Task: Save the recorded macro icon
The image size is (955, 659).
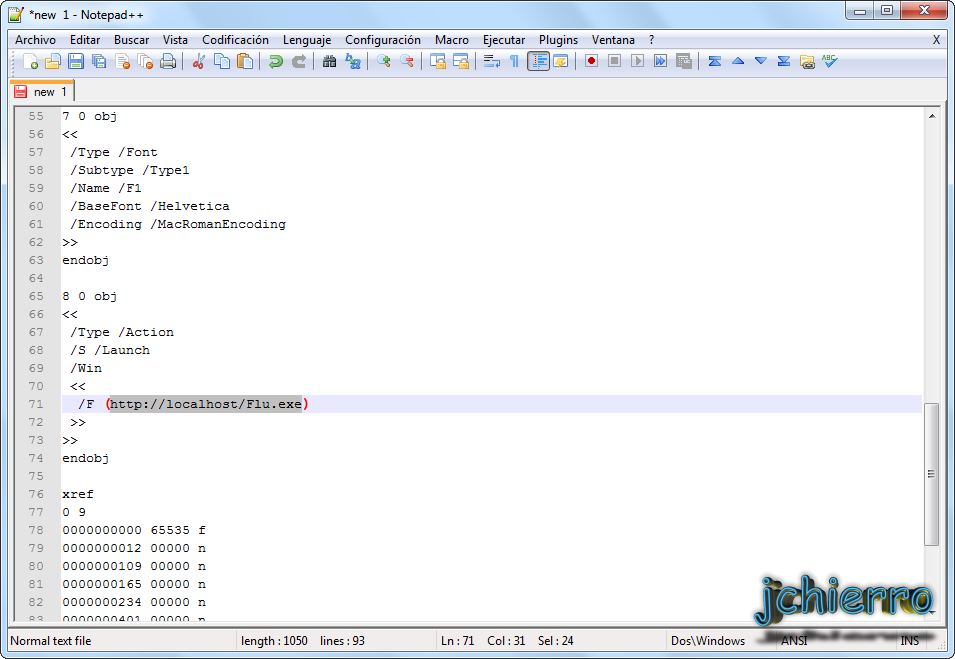Action: pos(683,62)
